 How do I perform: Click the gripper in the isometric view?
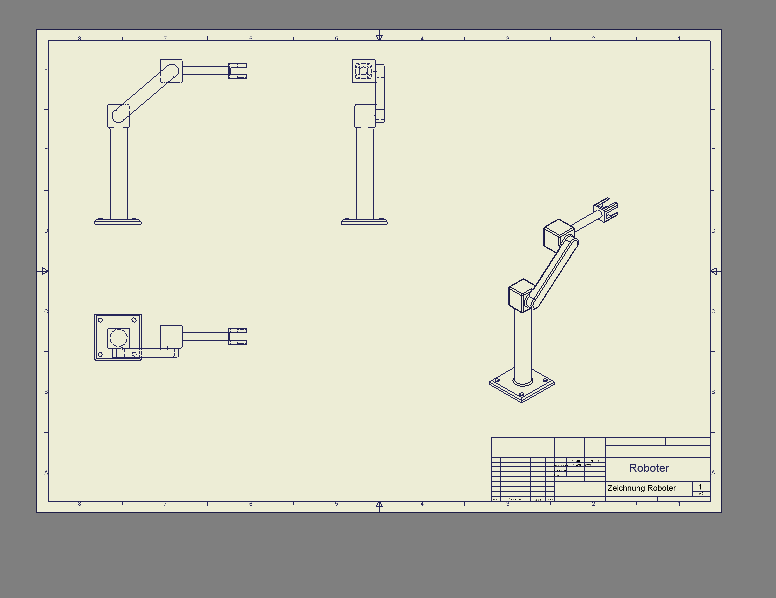pos(607,209)
